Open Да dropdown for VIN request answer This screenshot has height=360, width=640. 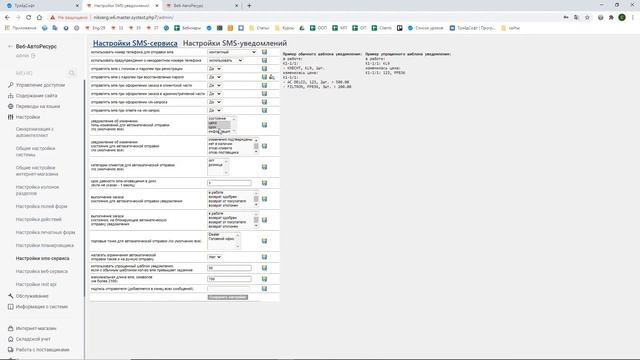[x=215, y=111]
